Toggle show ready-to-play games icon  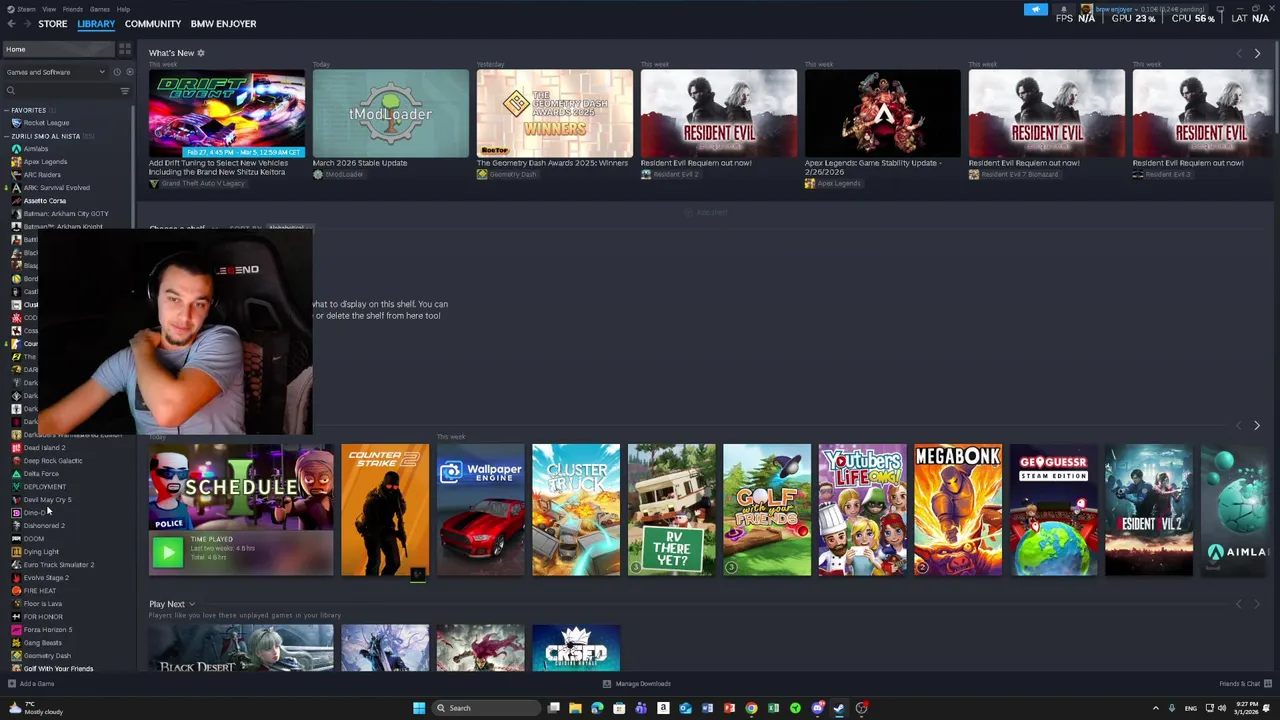(129, 72)
